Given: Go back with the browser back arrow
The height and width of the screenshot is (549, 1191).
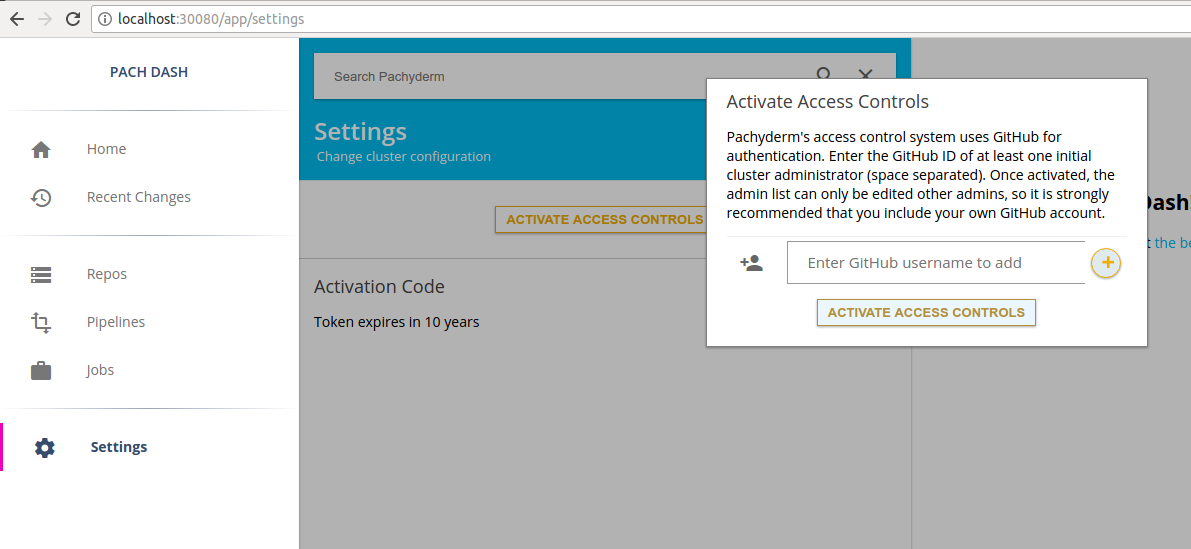Looking at the screenshot, I should [17, 19].
